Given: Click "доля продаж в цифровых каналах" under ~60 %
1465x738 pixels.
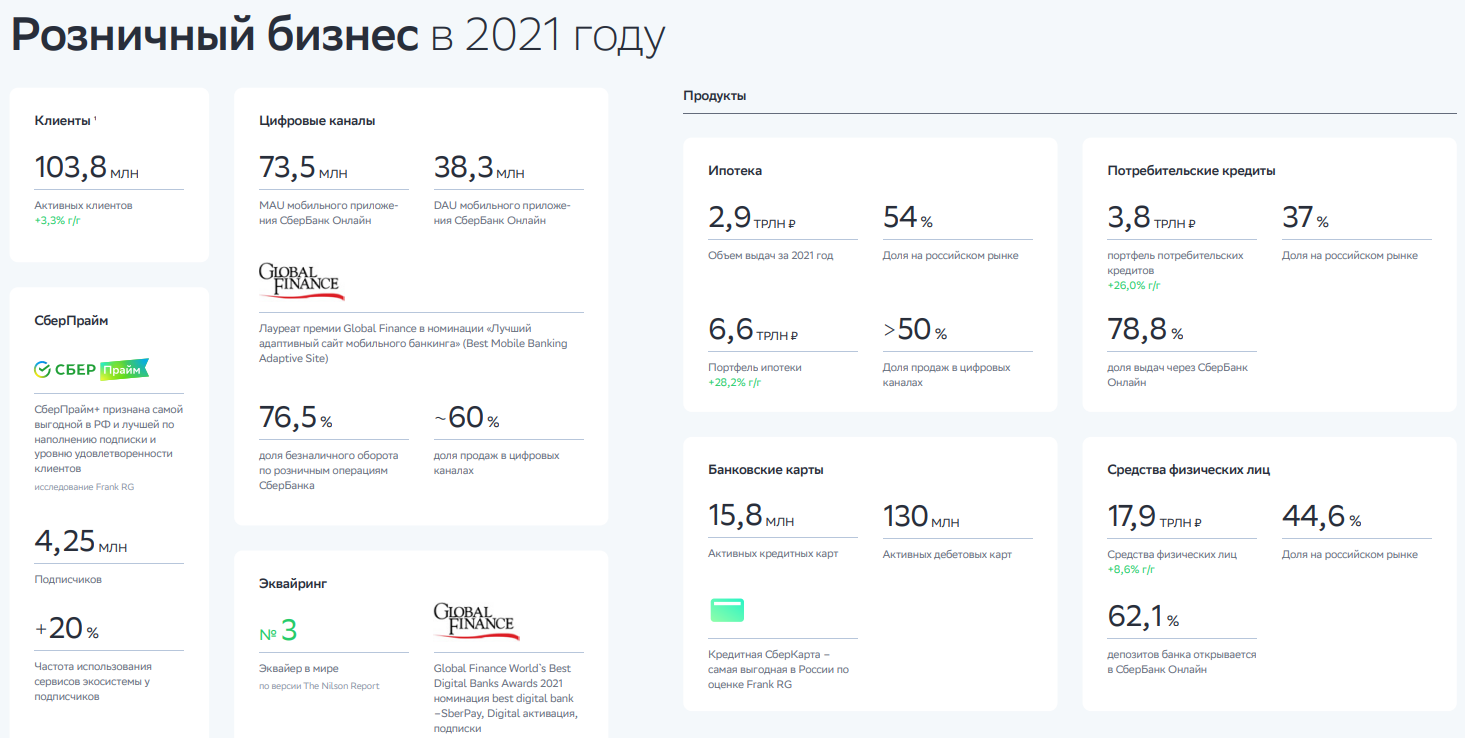Looking at the screenshot, I should pos(497,462).
